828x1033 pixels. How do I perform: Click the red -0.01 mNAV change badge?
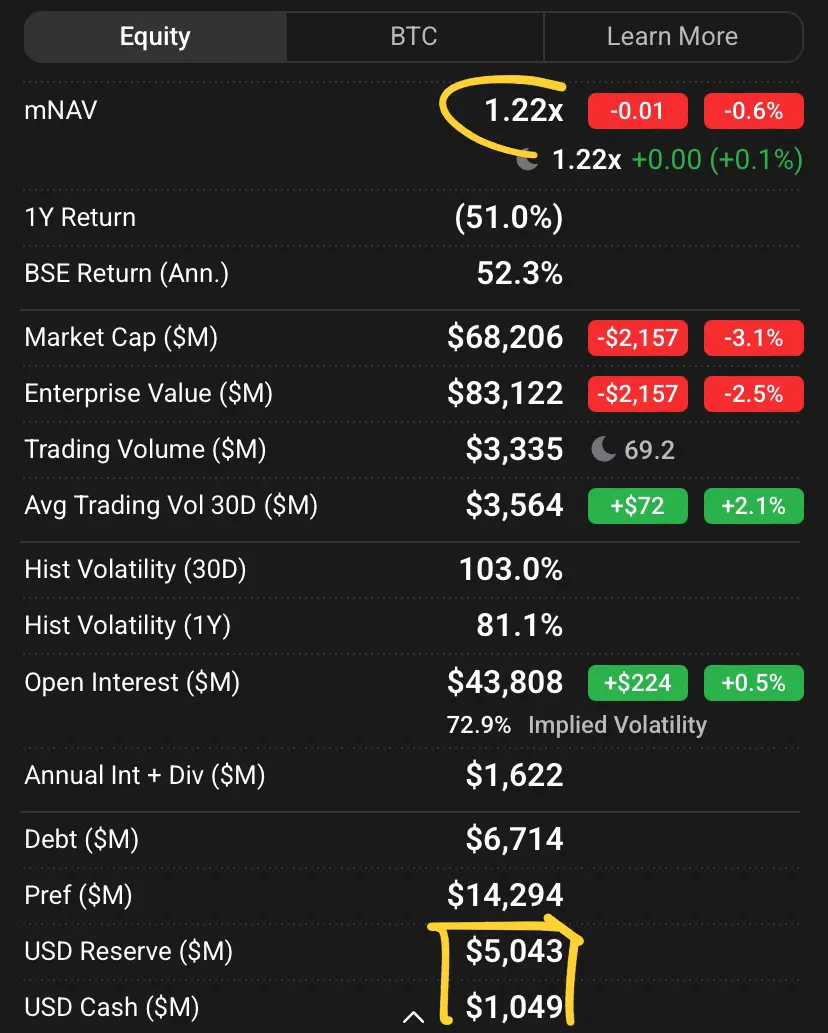point(638,111)
